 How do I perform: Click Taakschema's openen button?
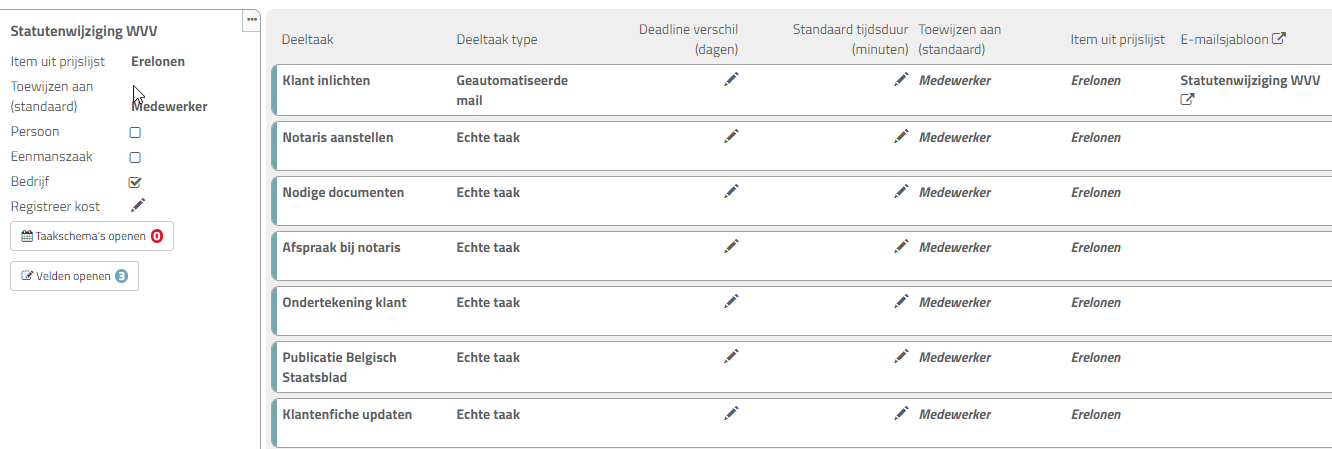[91, 237]
